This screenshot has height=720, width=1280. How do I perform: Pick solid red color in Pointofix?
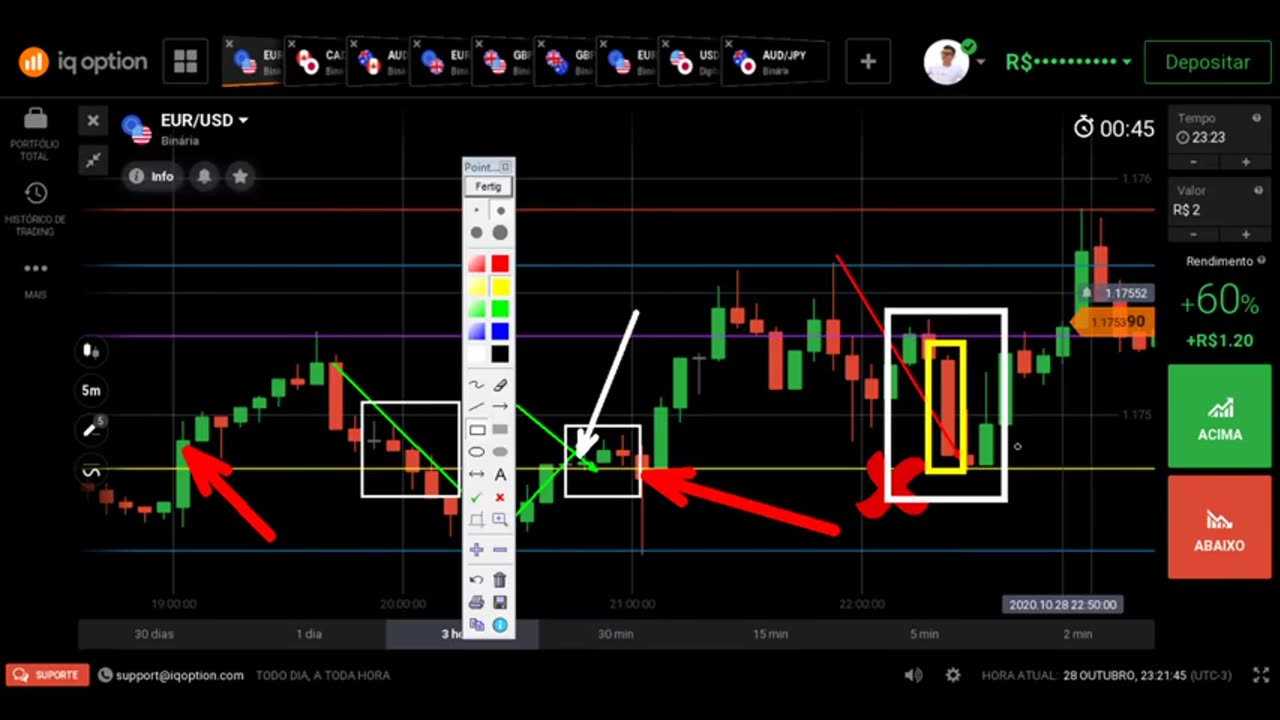point(500,263)
